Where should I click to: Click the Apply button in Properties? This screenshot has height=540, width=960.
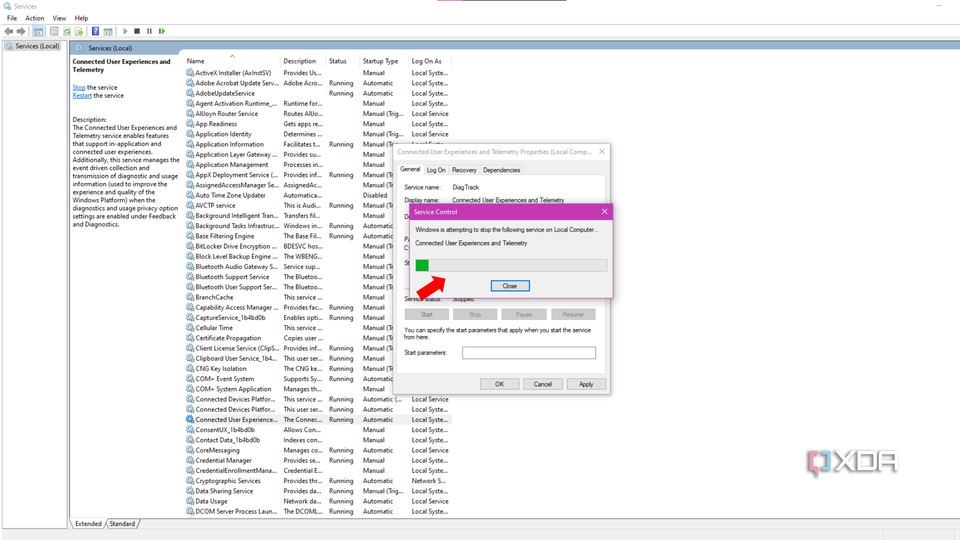pyautogui.click(x=586, y=384)
